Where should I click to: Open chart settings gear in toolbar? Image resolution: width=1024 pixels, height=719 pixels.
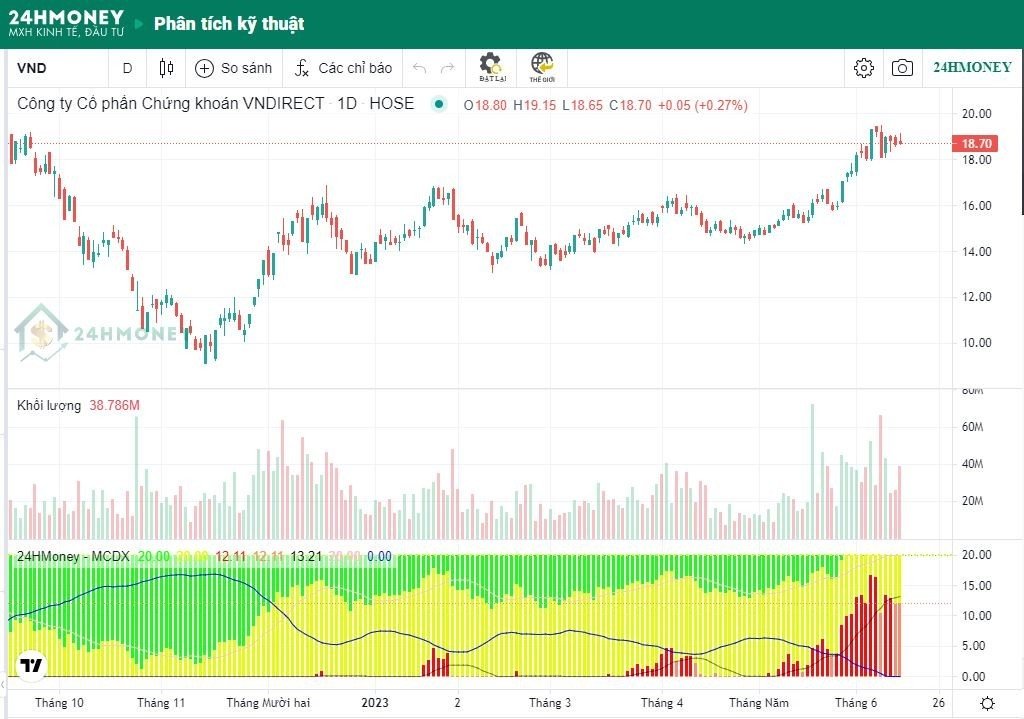coord(863,67)
